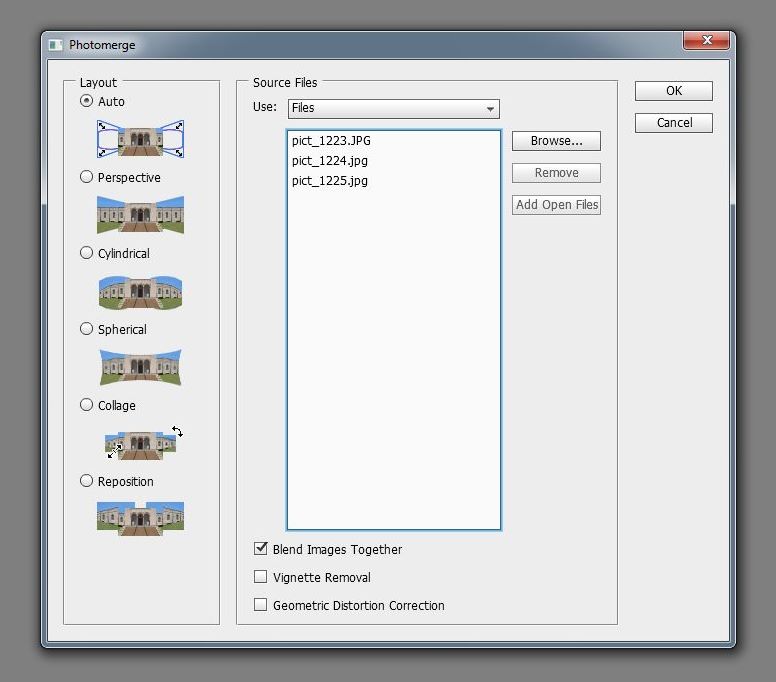
Task: Uncheck Blend Images Together
Action: coord(260,548)
